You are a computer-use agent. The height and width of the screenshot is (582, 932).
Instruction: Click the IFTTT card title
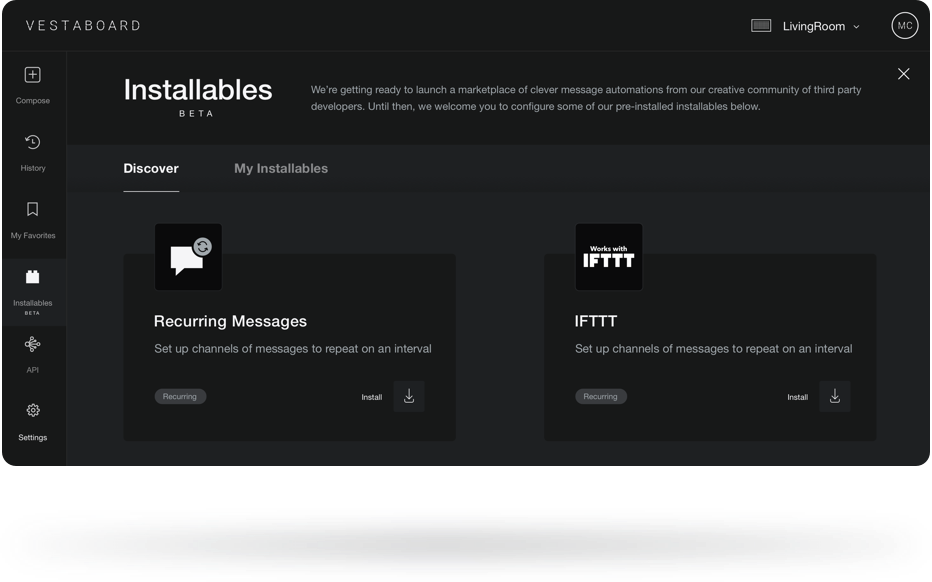596,321
